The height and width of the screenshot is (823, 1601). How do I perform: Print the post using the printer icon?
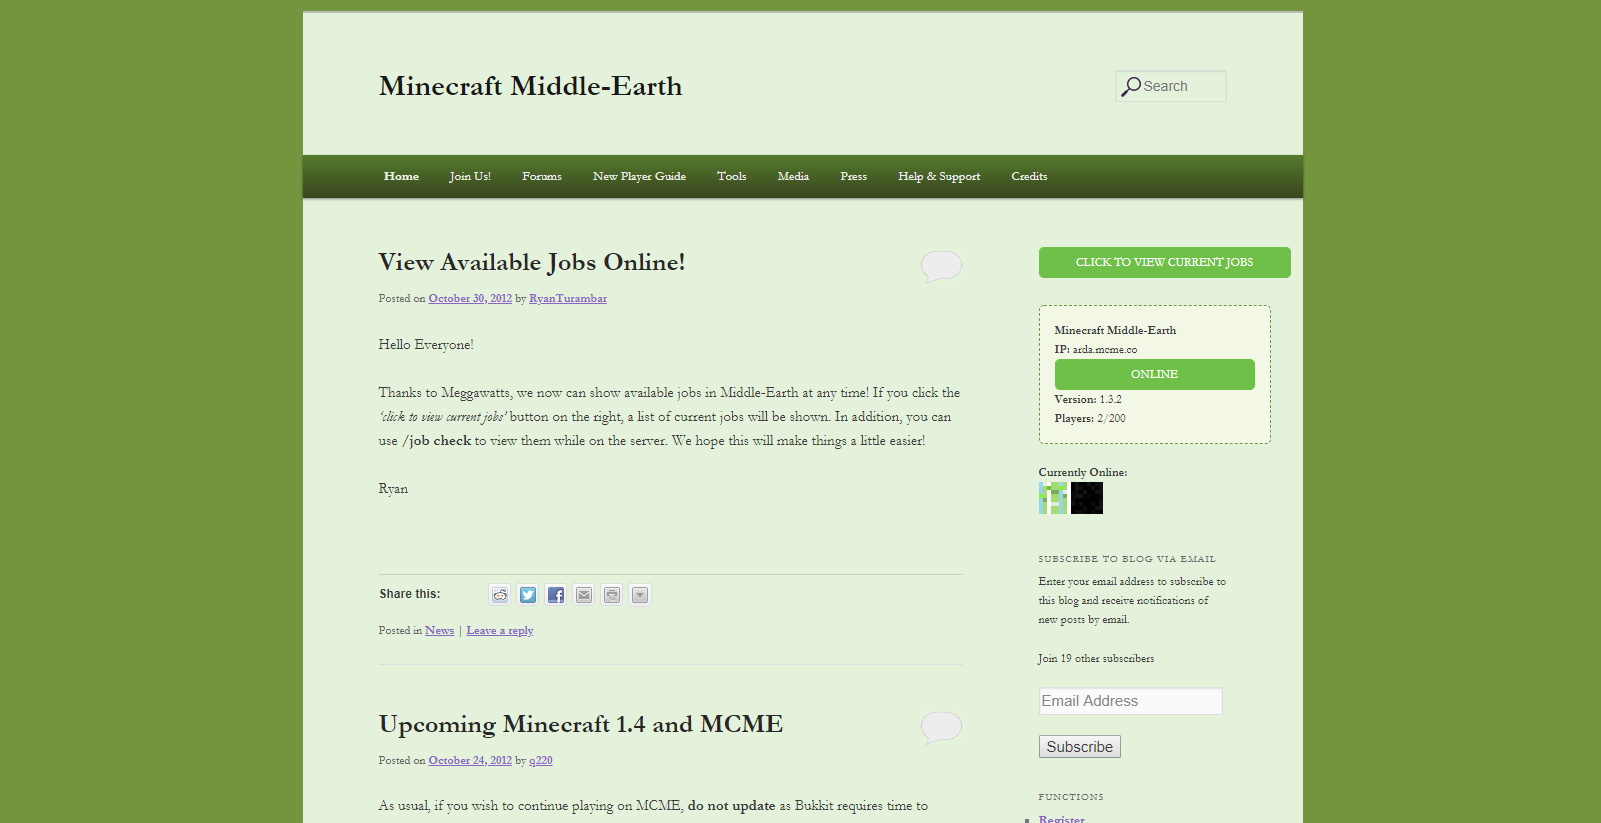(612, 595)
